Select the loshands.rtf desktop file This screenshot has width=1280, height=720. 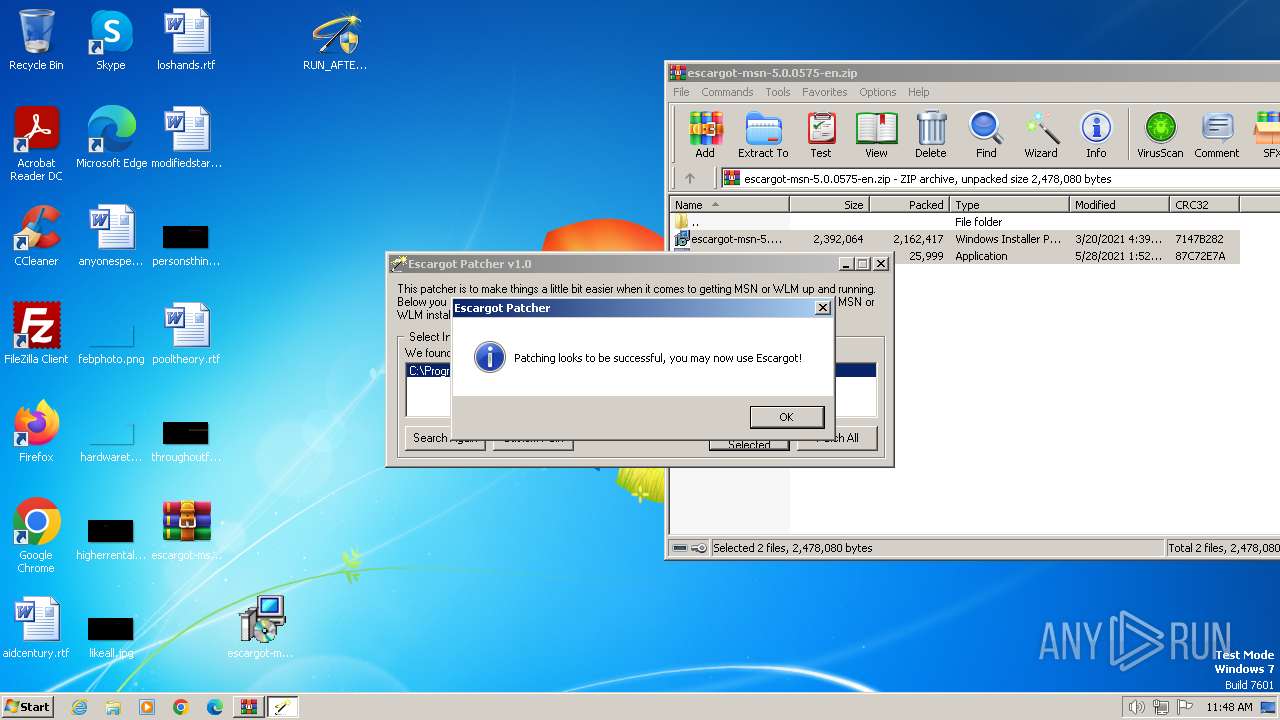(186, 41)
